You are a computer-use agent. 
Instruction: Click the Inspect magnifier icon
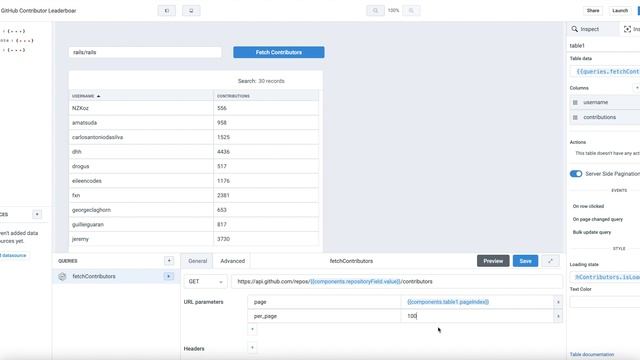(575, 29)
